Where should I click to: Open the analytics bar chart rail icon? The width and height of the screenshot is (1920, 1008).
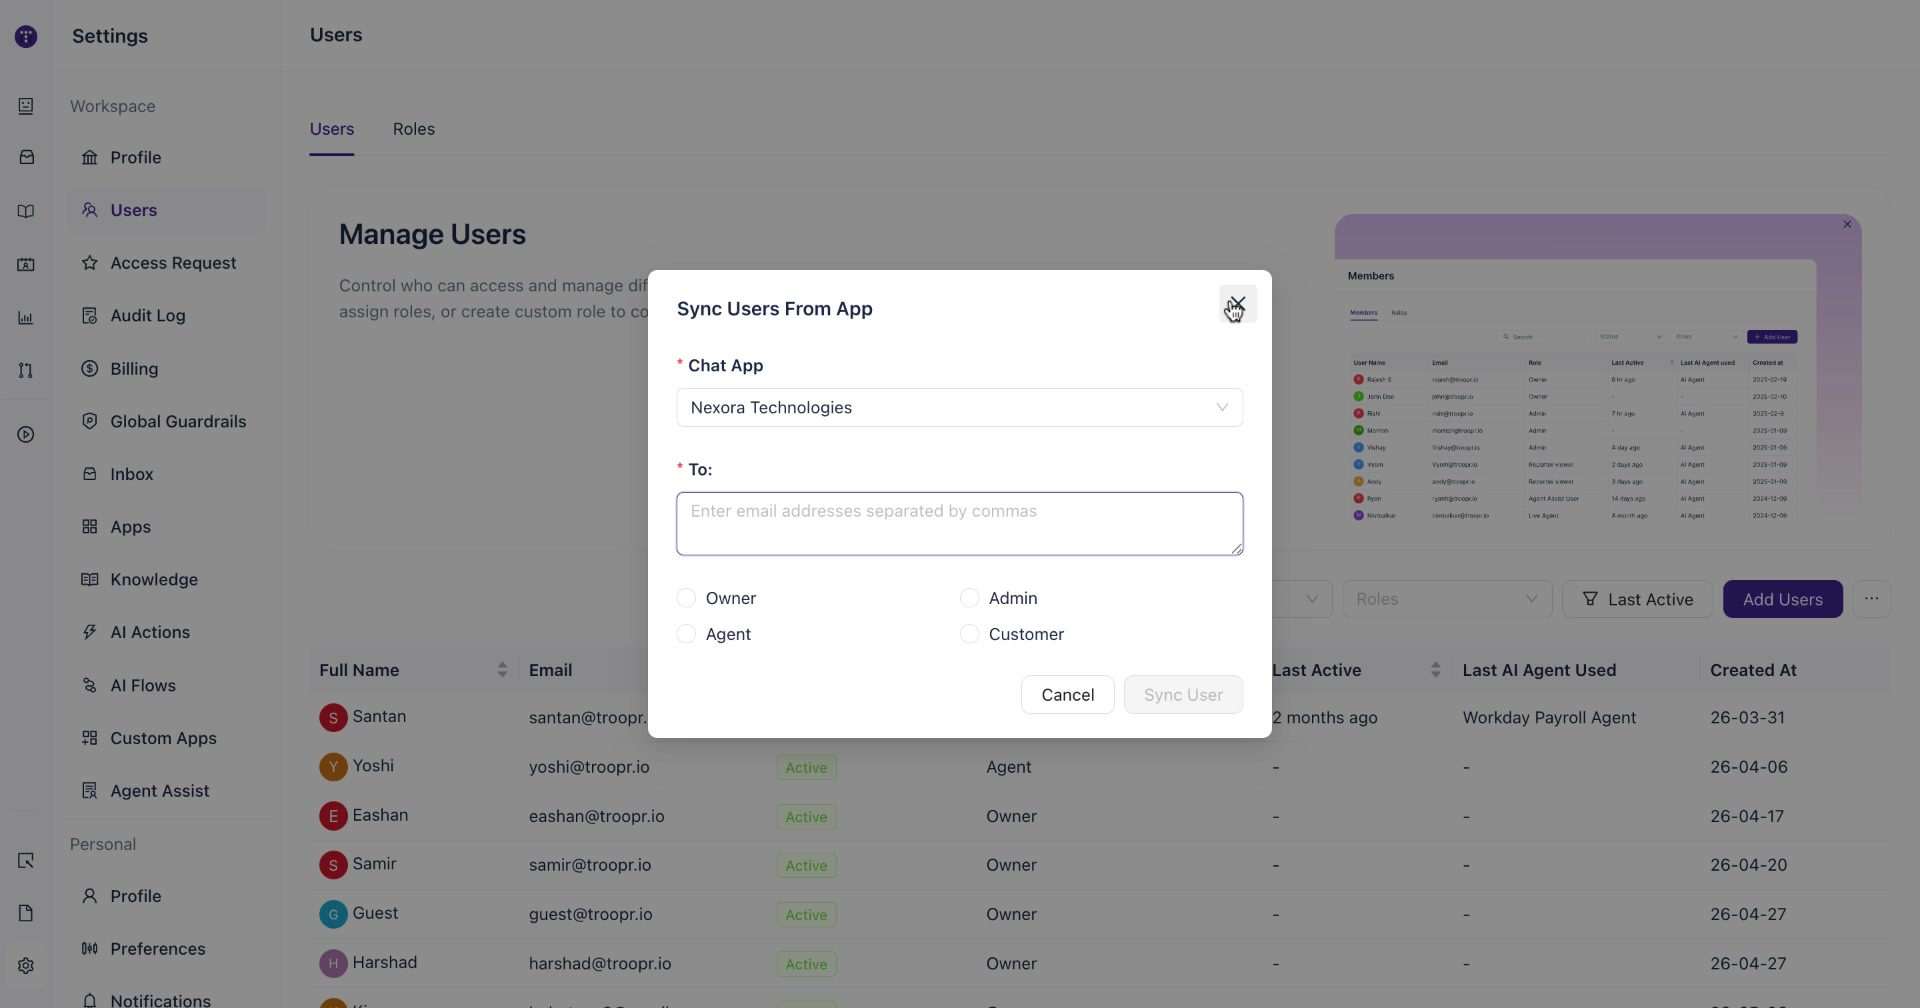point(26,318)
